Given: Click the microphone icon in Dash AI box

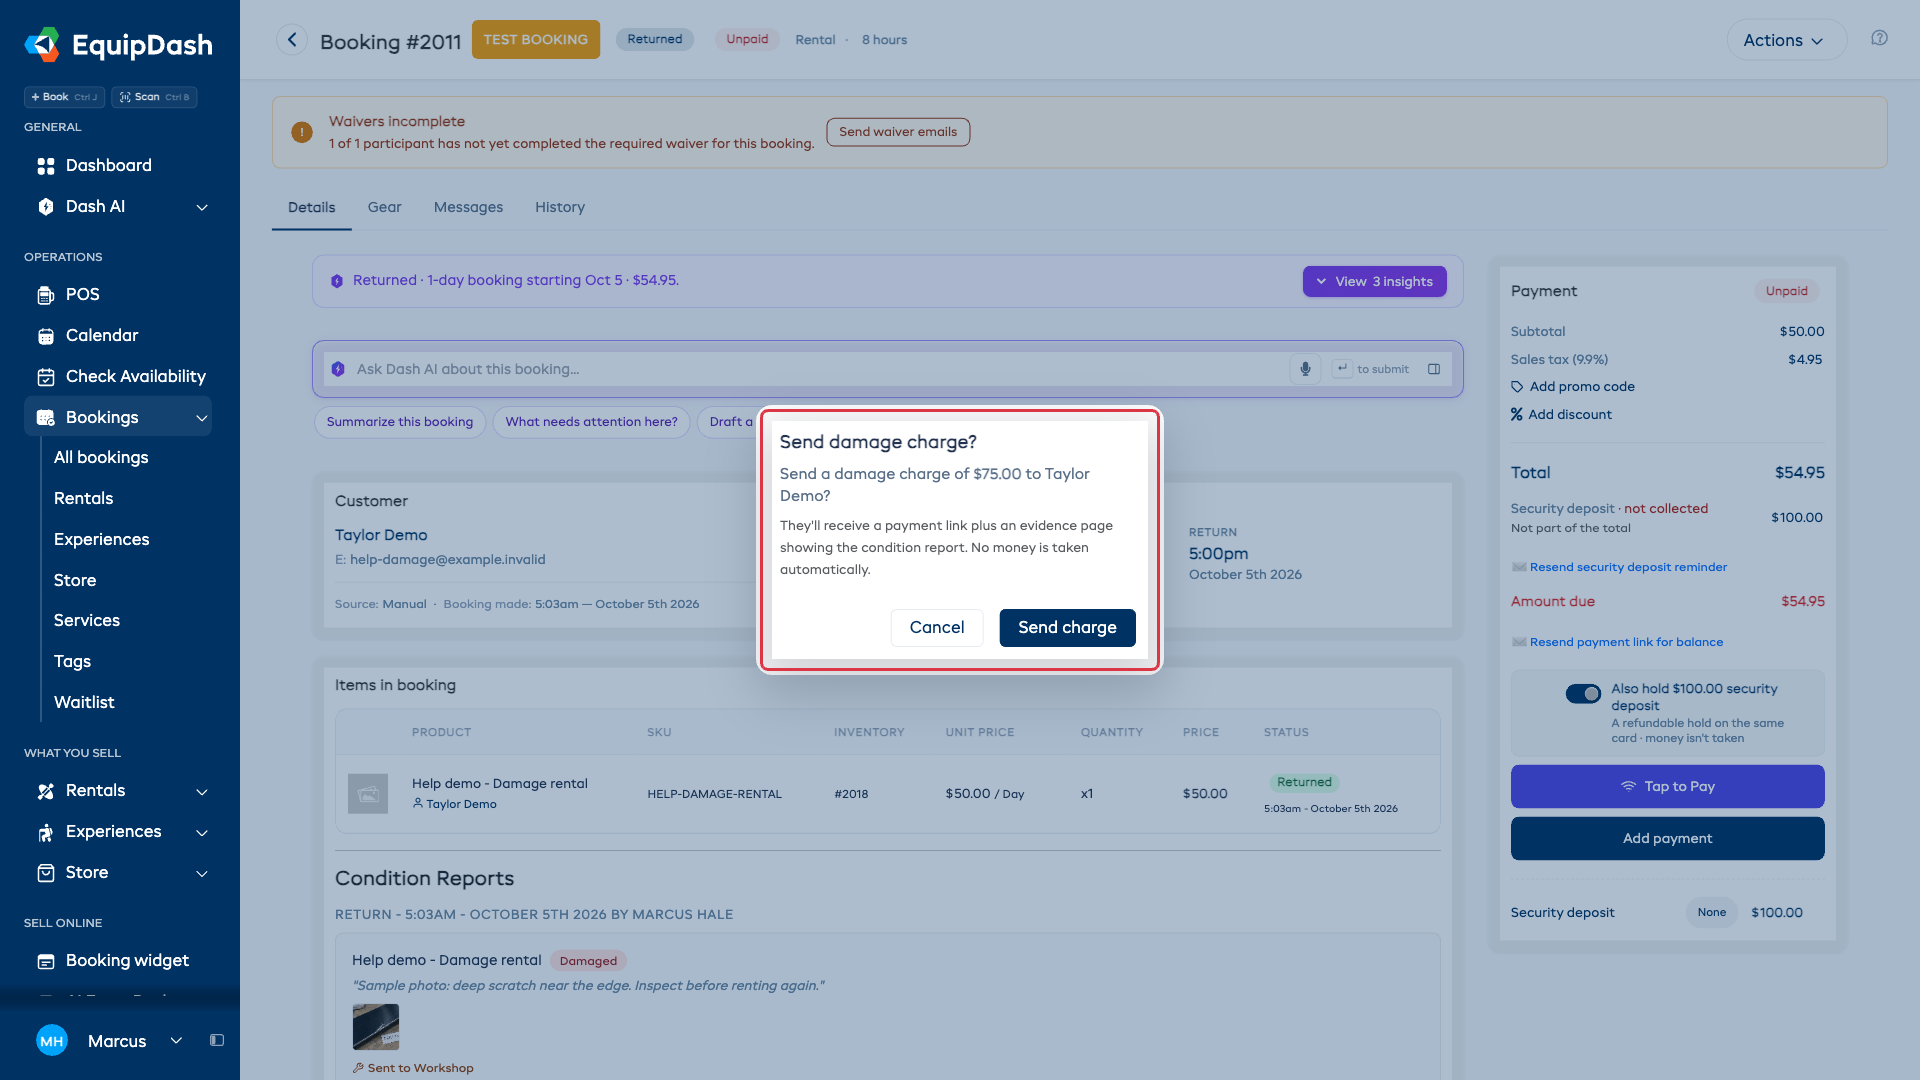Looking at the screenshot, I should (1305, 369).
